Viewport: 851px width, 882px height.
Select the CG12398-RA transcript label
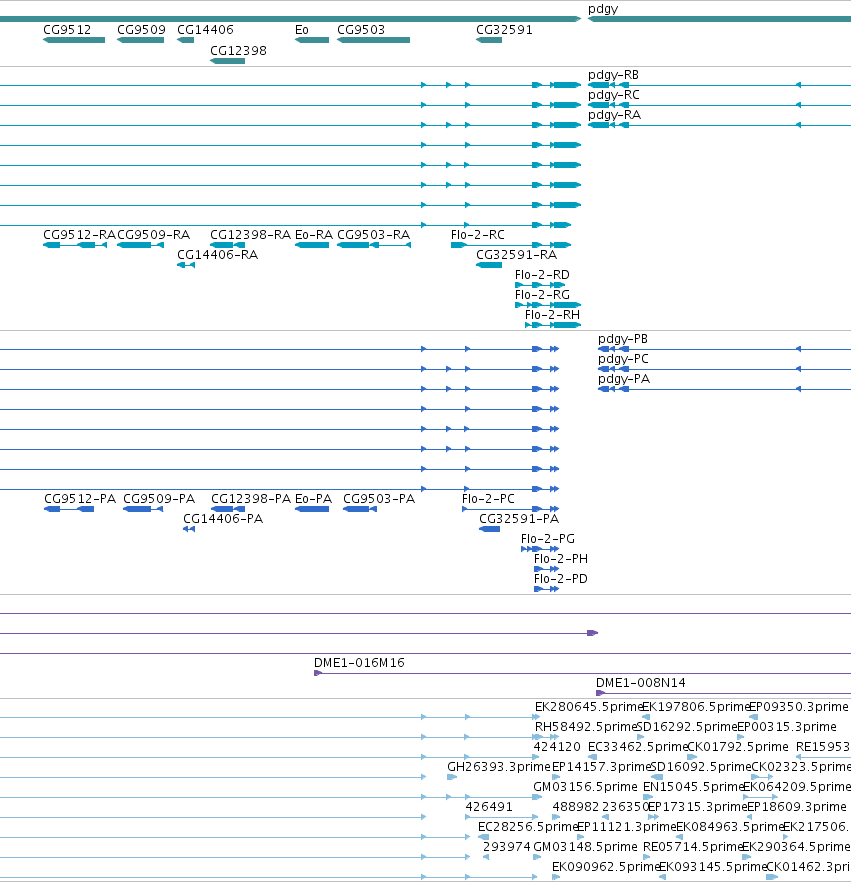click(x=250, y=235)
